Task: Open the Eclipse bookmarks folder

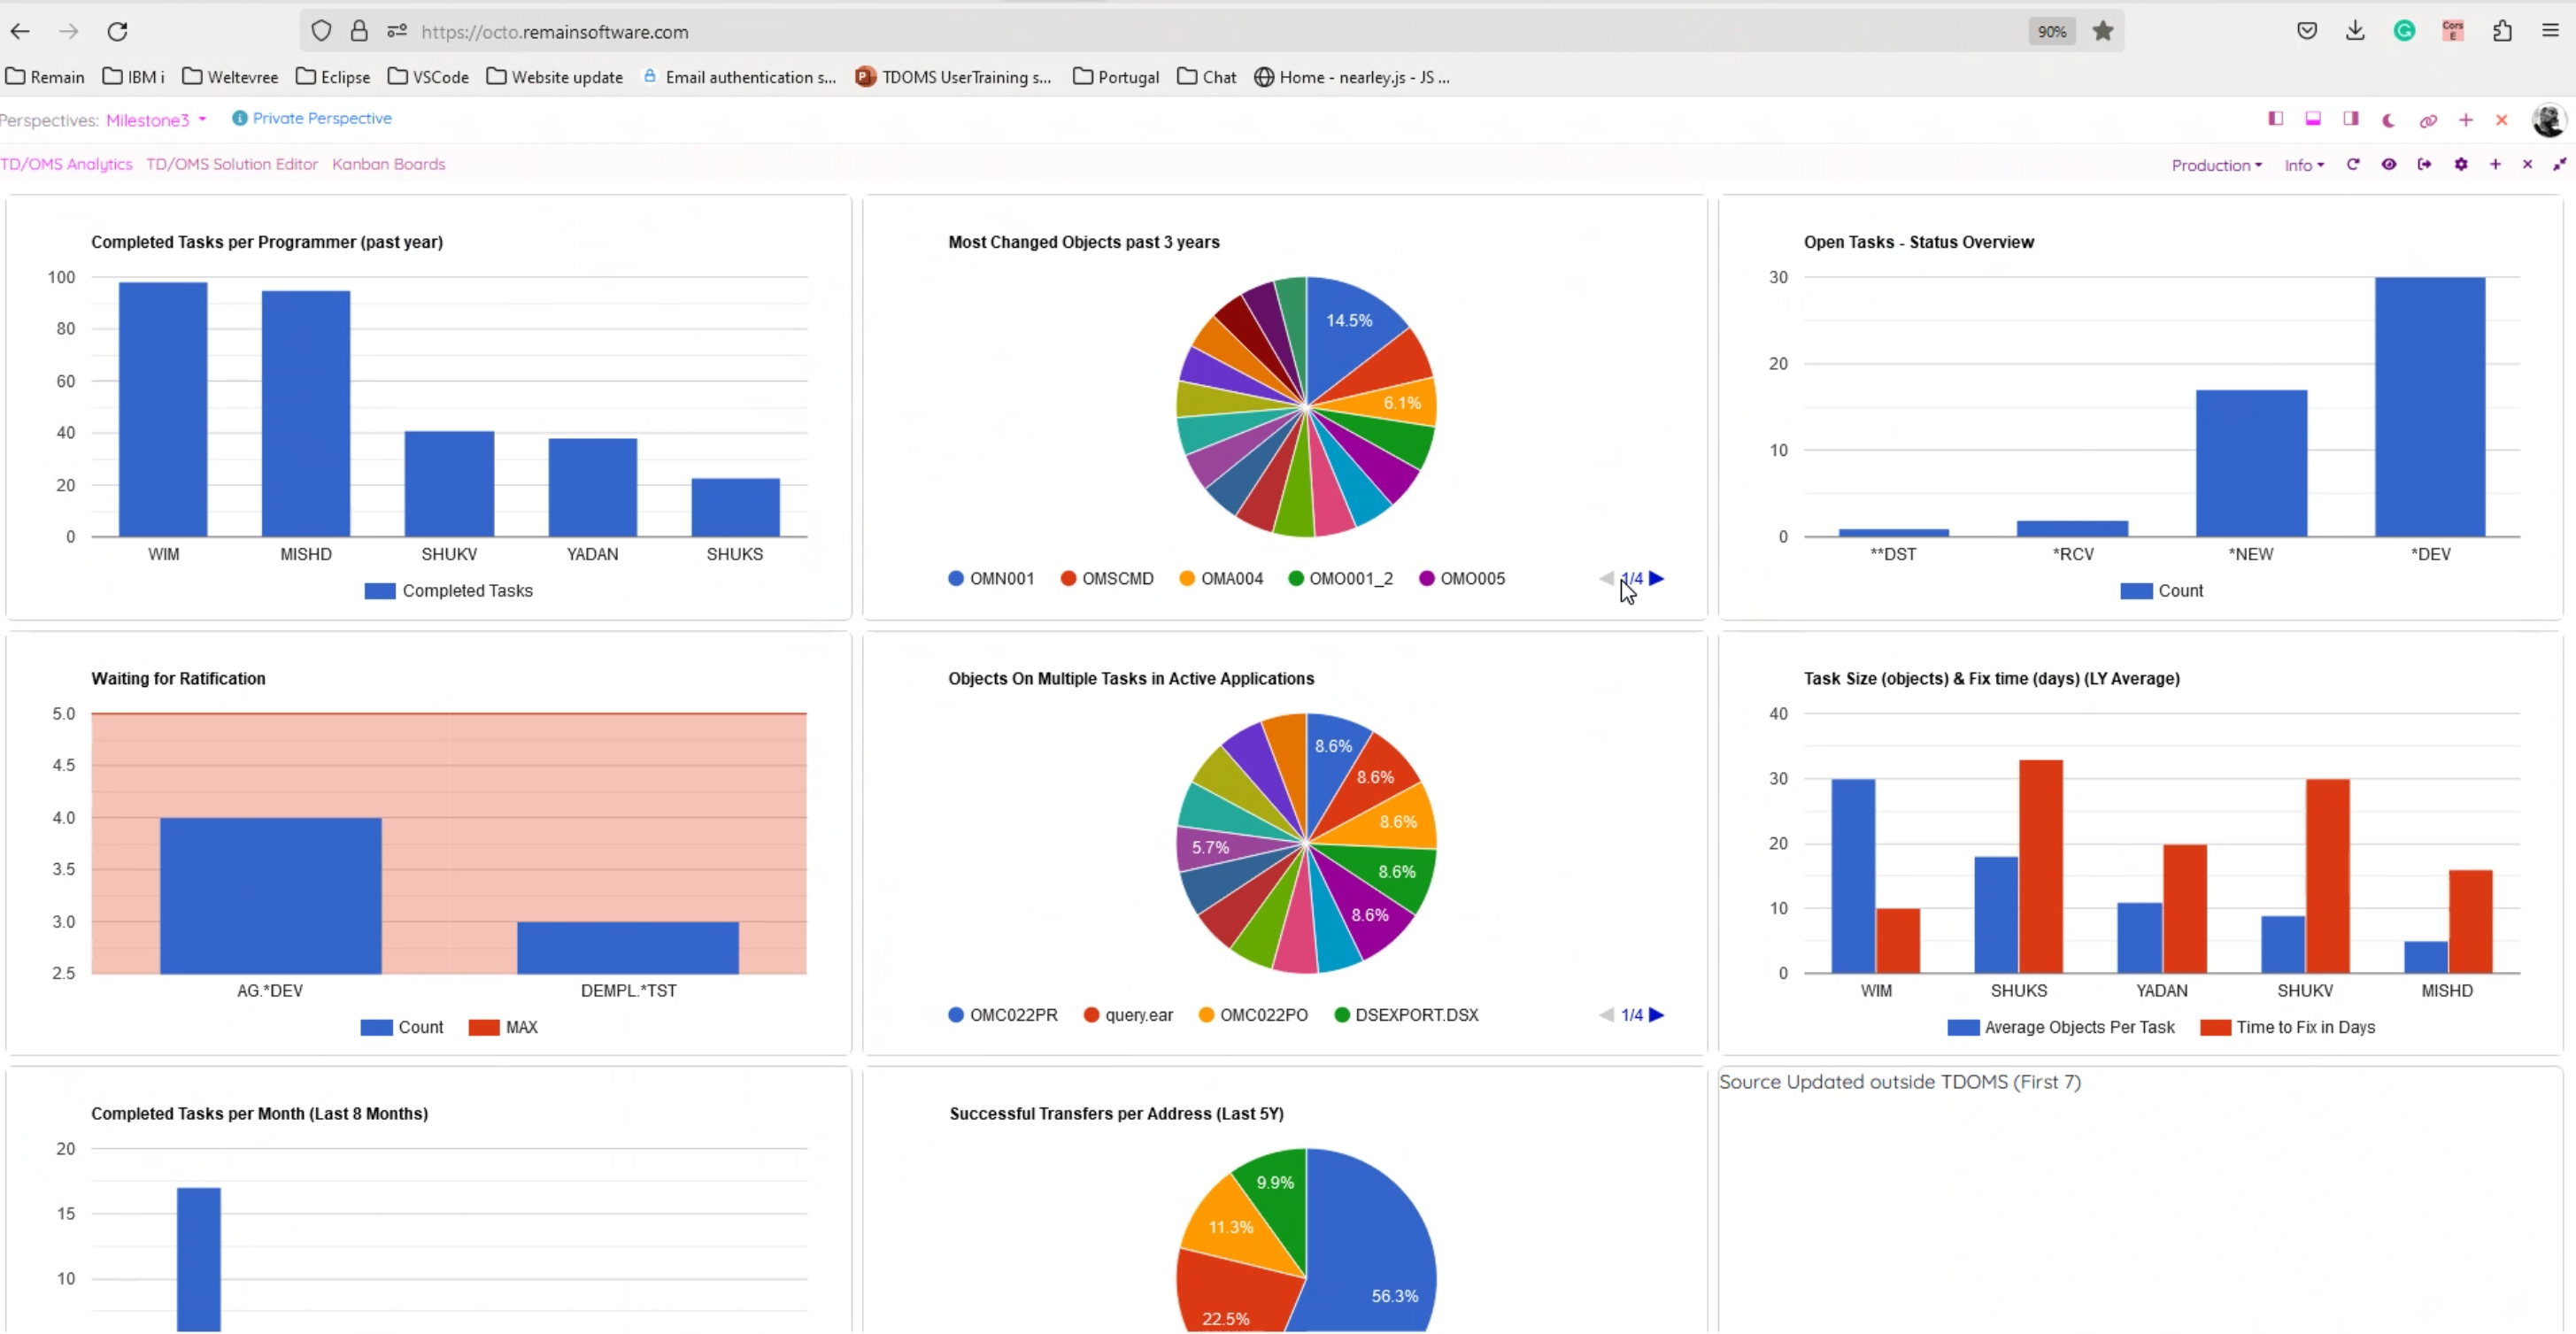Action: (333, 77)
